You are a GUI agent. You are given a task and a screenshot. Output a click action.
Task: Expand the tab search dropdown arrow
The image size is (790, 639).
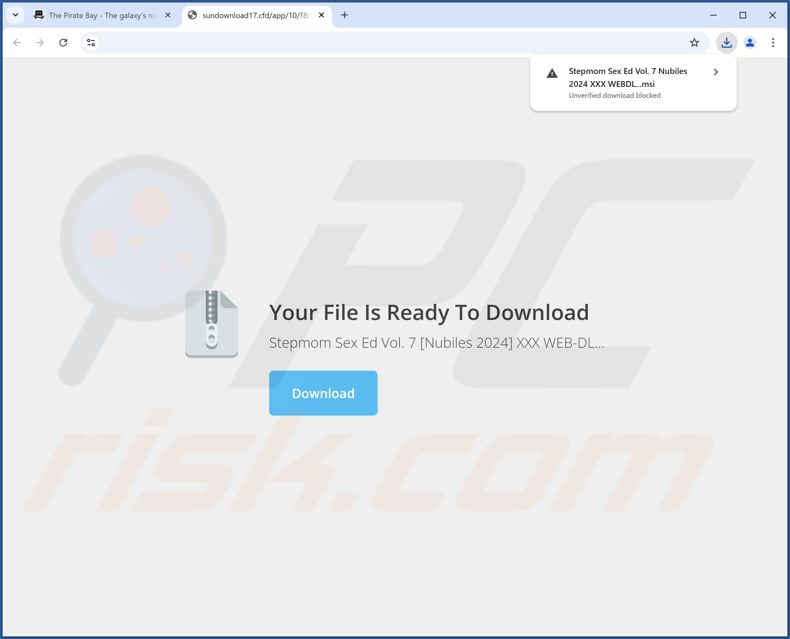tap(16, 15)
